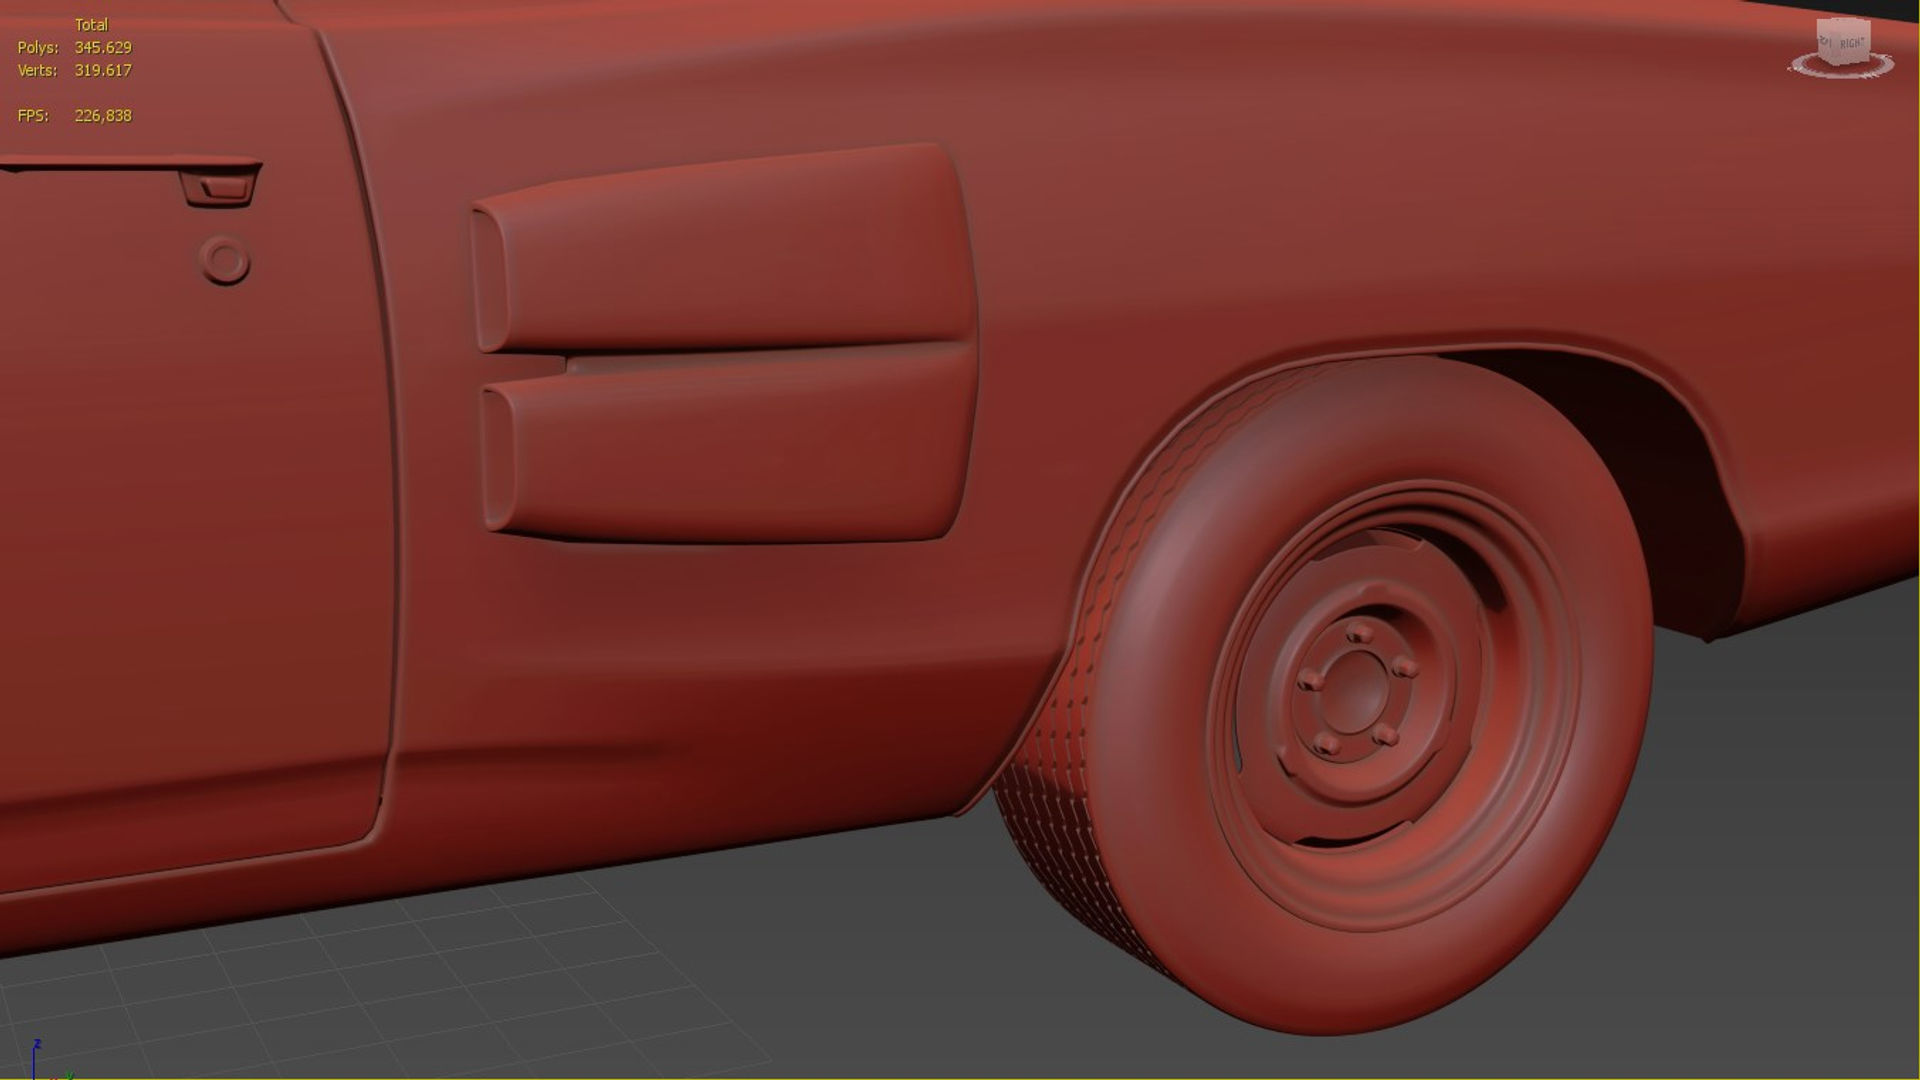Click the compass ring below the ViewCube
Screen dimensions: 1920x1080
(x=1842, y=72)
